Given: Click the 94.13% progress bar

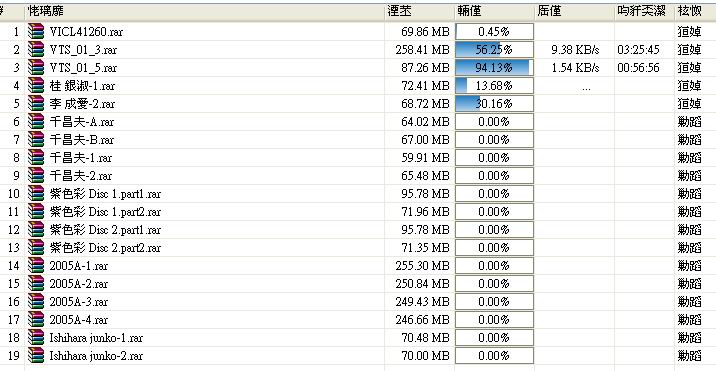Looking at the screenshot, I should click(495, 68).
